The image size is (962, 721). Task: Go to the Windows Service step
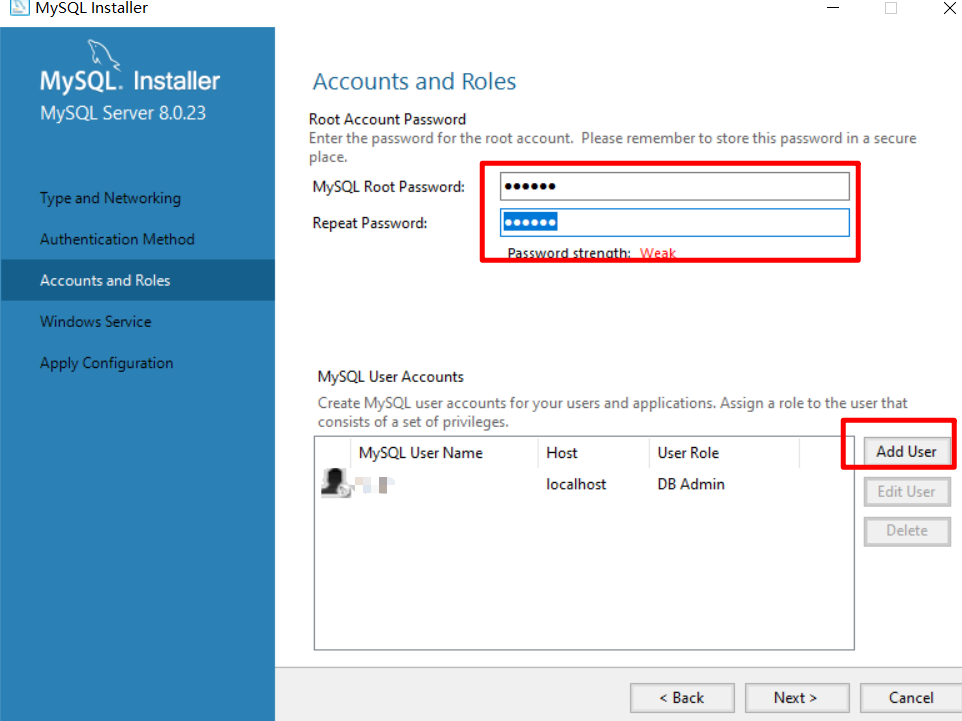(96, 322)
